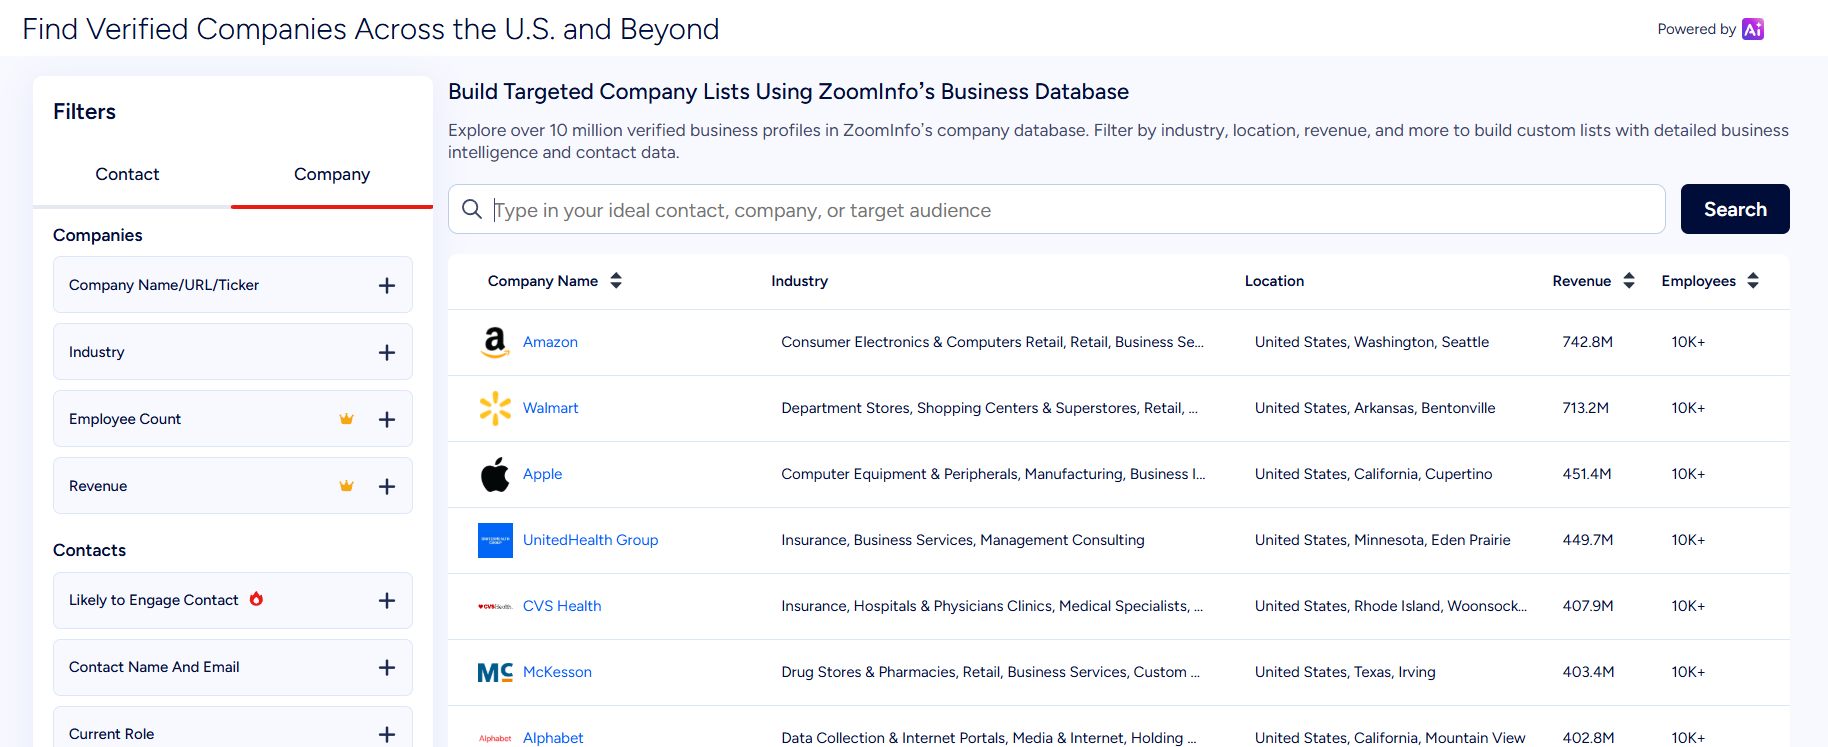Click United States, Arkansas, Bentonville location
Image resolution: width=1828 pixels, height=747 pixels.
point(1375,408)
